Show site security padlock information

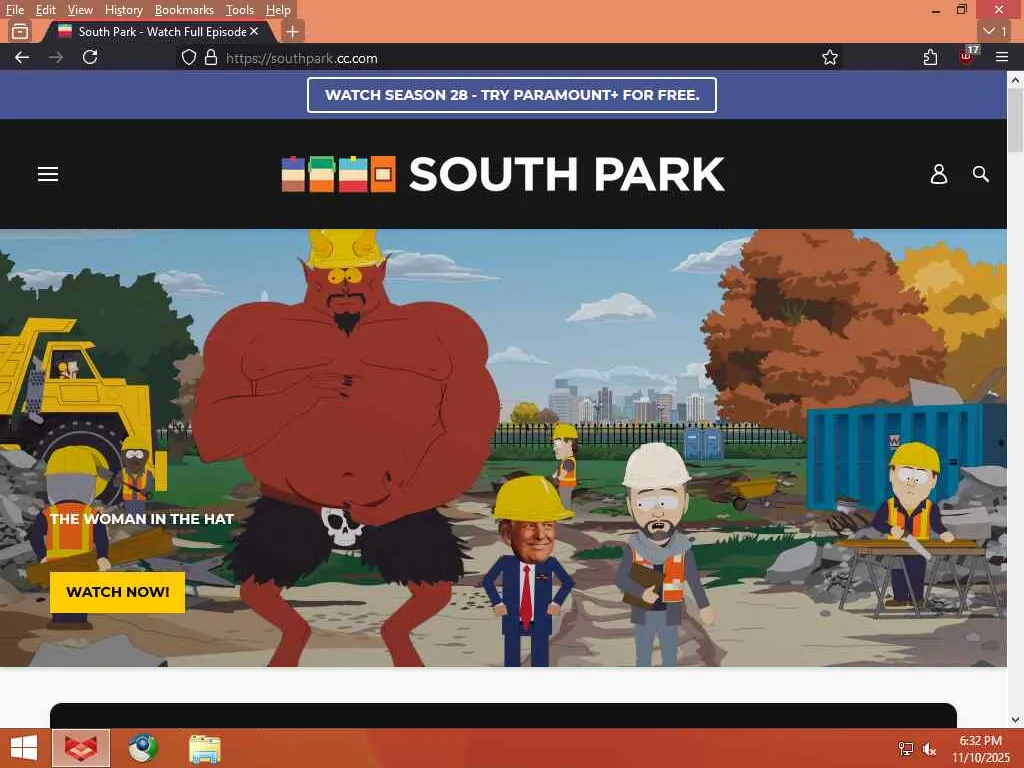pyautogui.click(x=211, y=57)
